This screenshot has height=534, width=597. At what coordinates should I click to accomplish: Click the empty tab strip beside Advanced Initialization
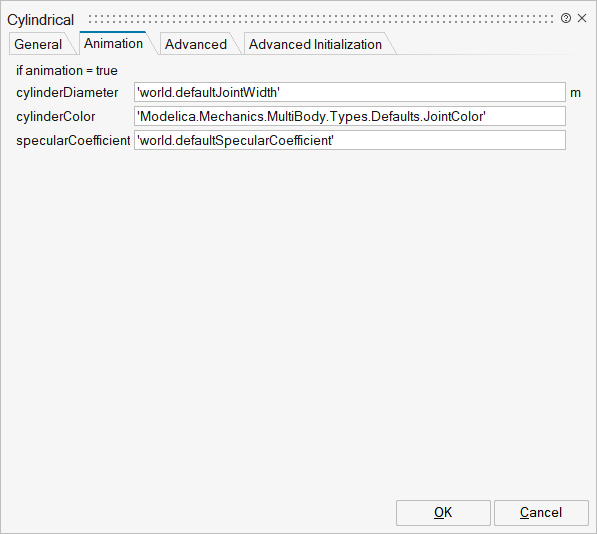[491, 44]
